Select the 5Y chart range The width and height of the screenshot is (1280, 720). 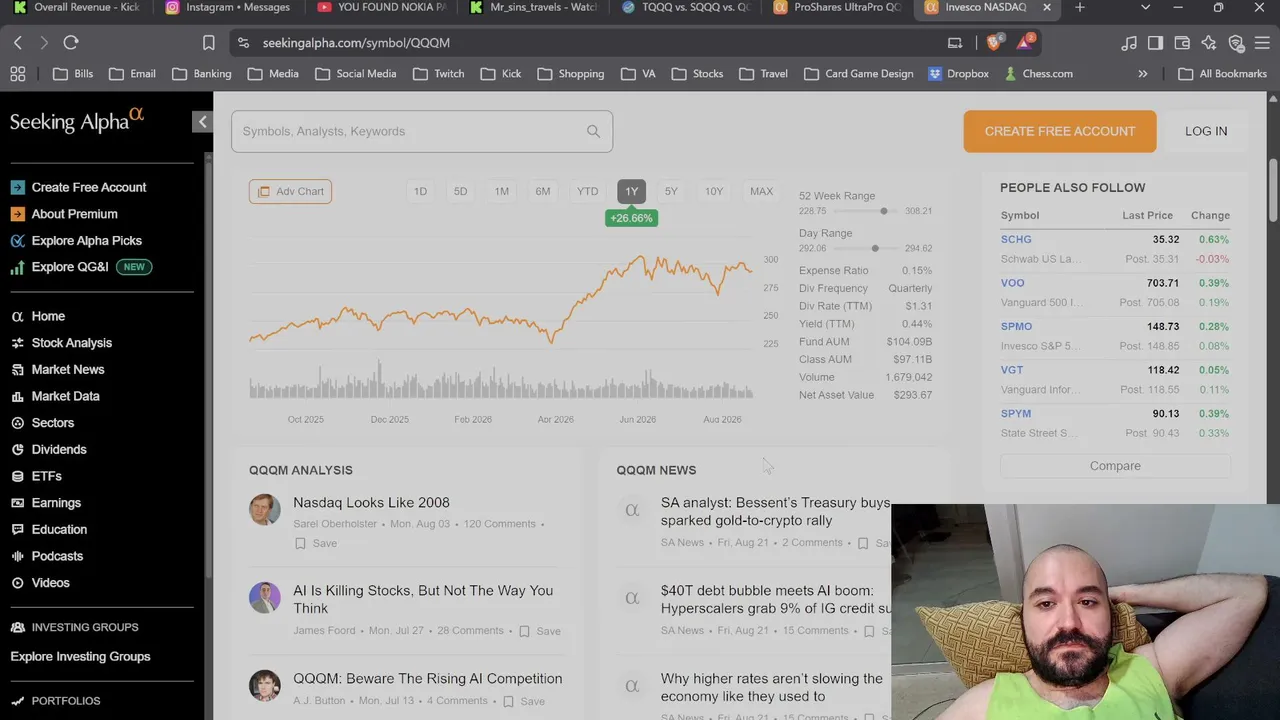point(671,191)
